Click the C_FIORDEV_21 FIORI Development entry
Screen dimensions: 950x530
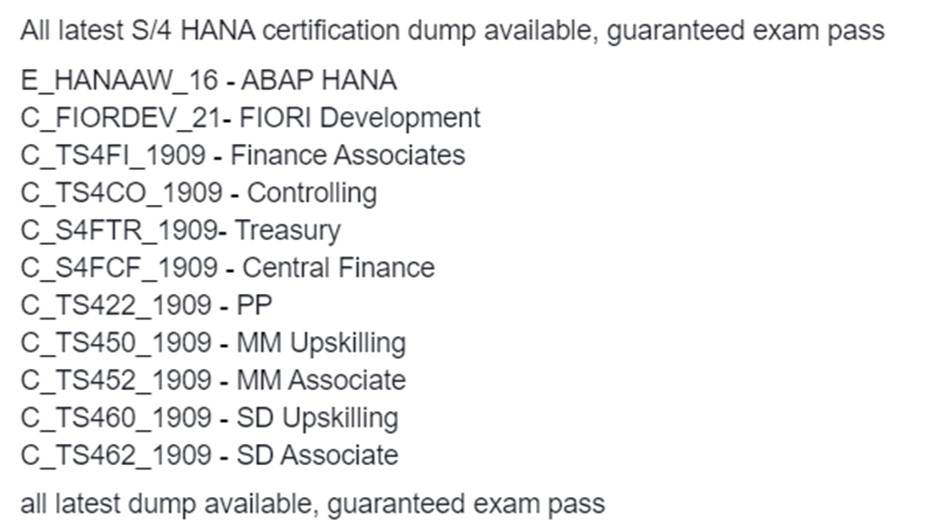[250, 118]
